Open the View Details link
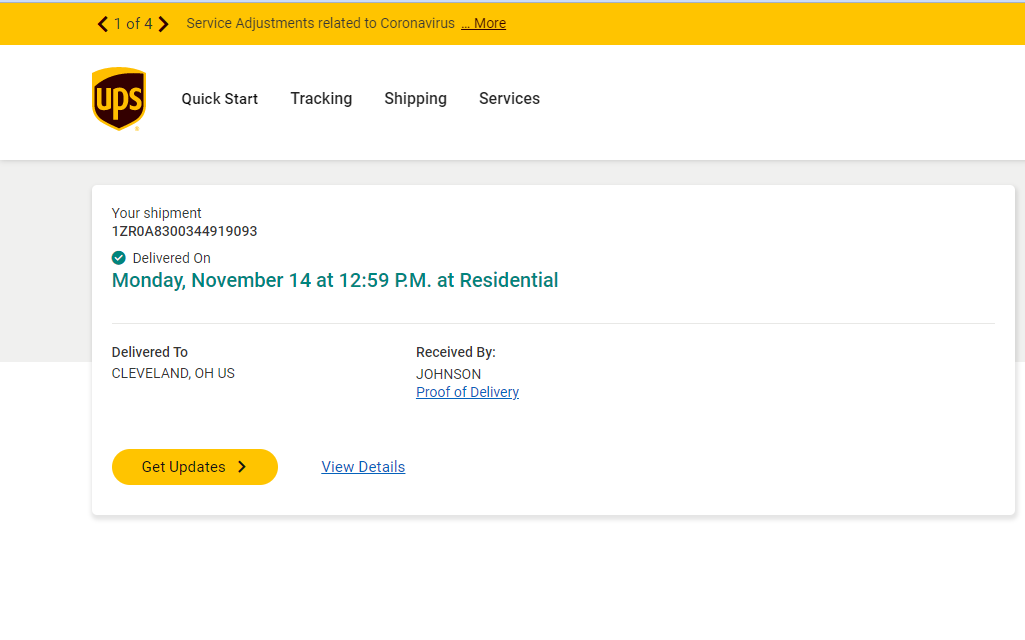 click(x=363, y=467)
